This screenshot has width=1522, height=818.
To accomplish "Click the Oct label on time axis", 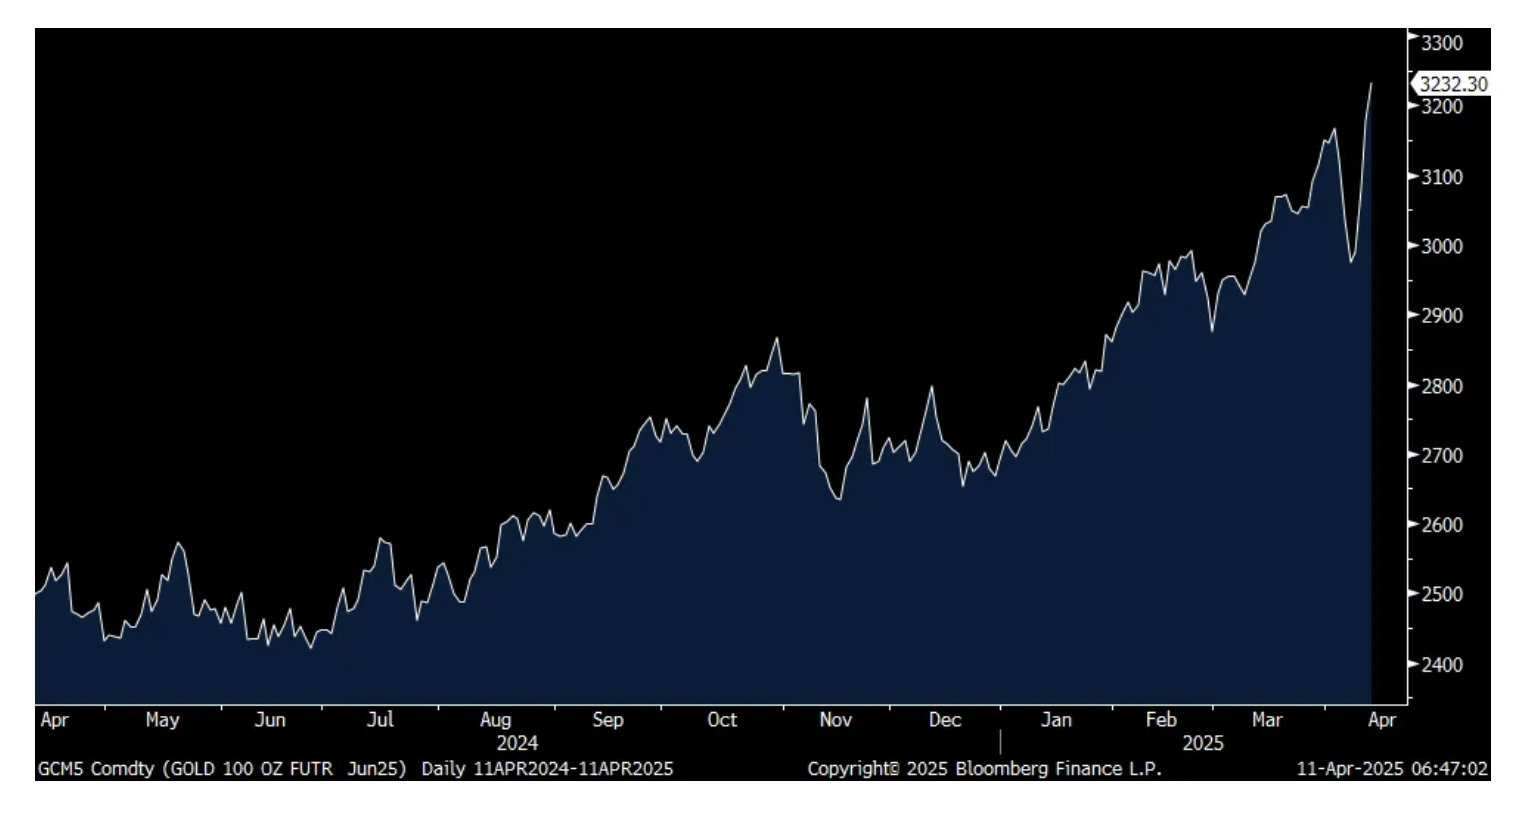I will point(721,719).
